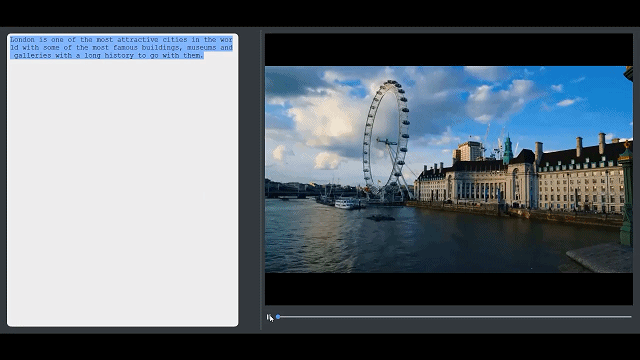
Task: Click the word "long" in the last line
Action: [92, 56]
